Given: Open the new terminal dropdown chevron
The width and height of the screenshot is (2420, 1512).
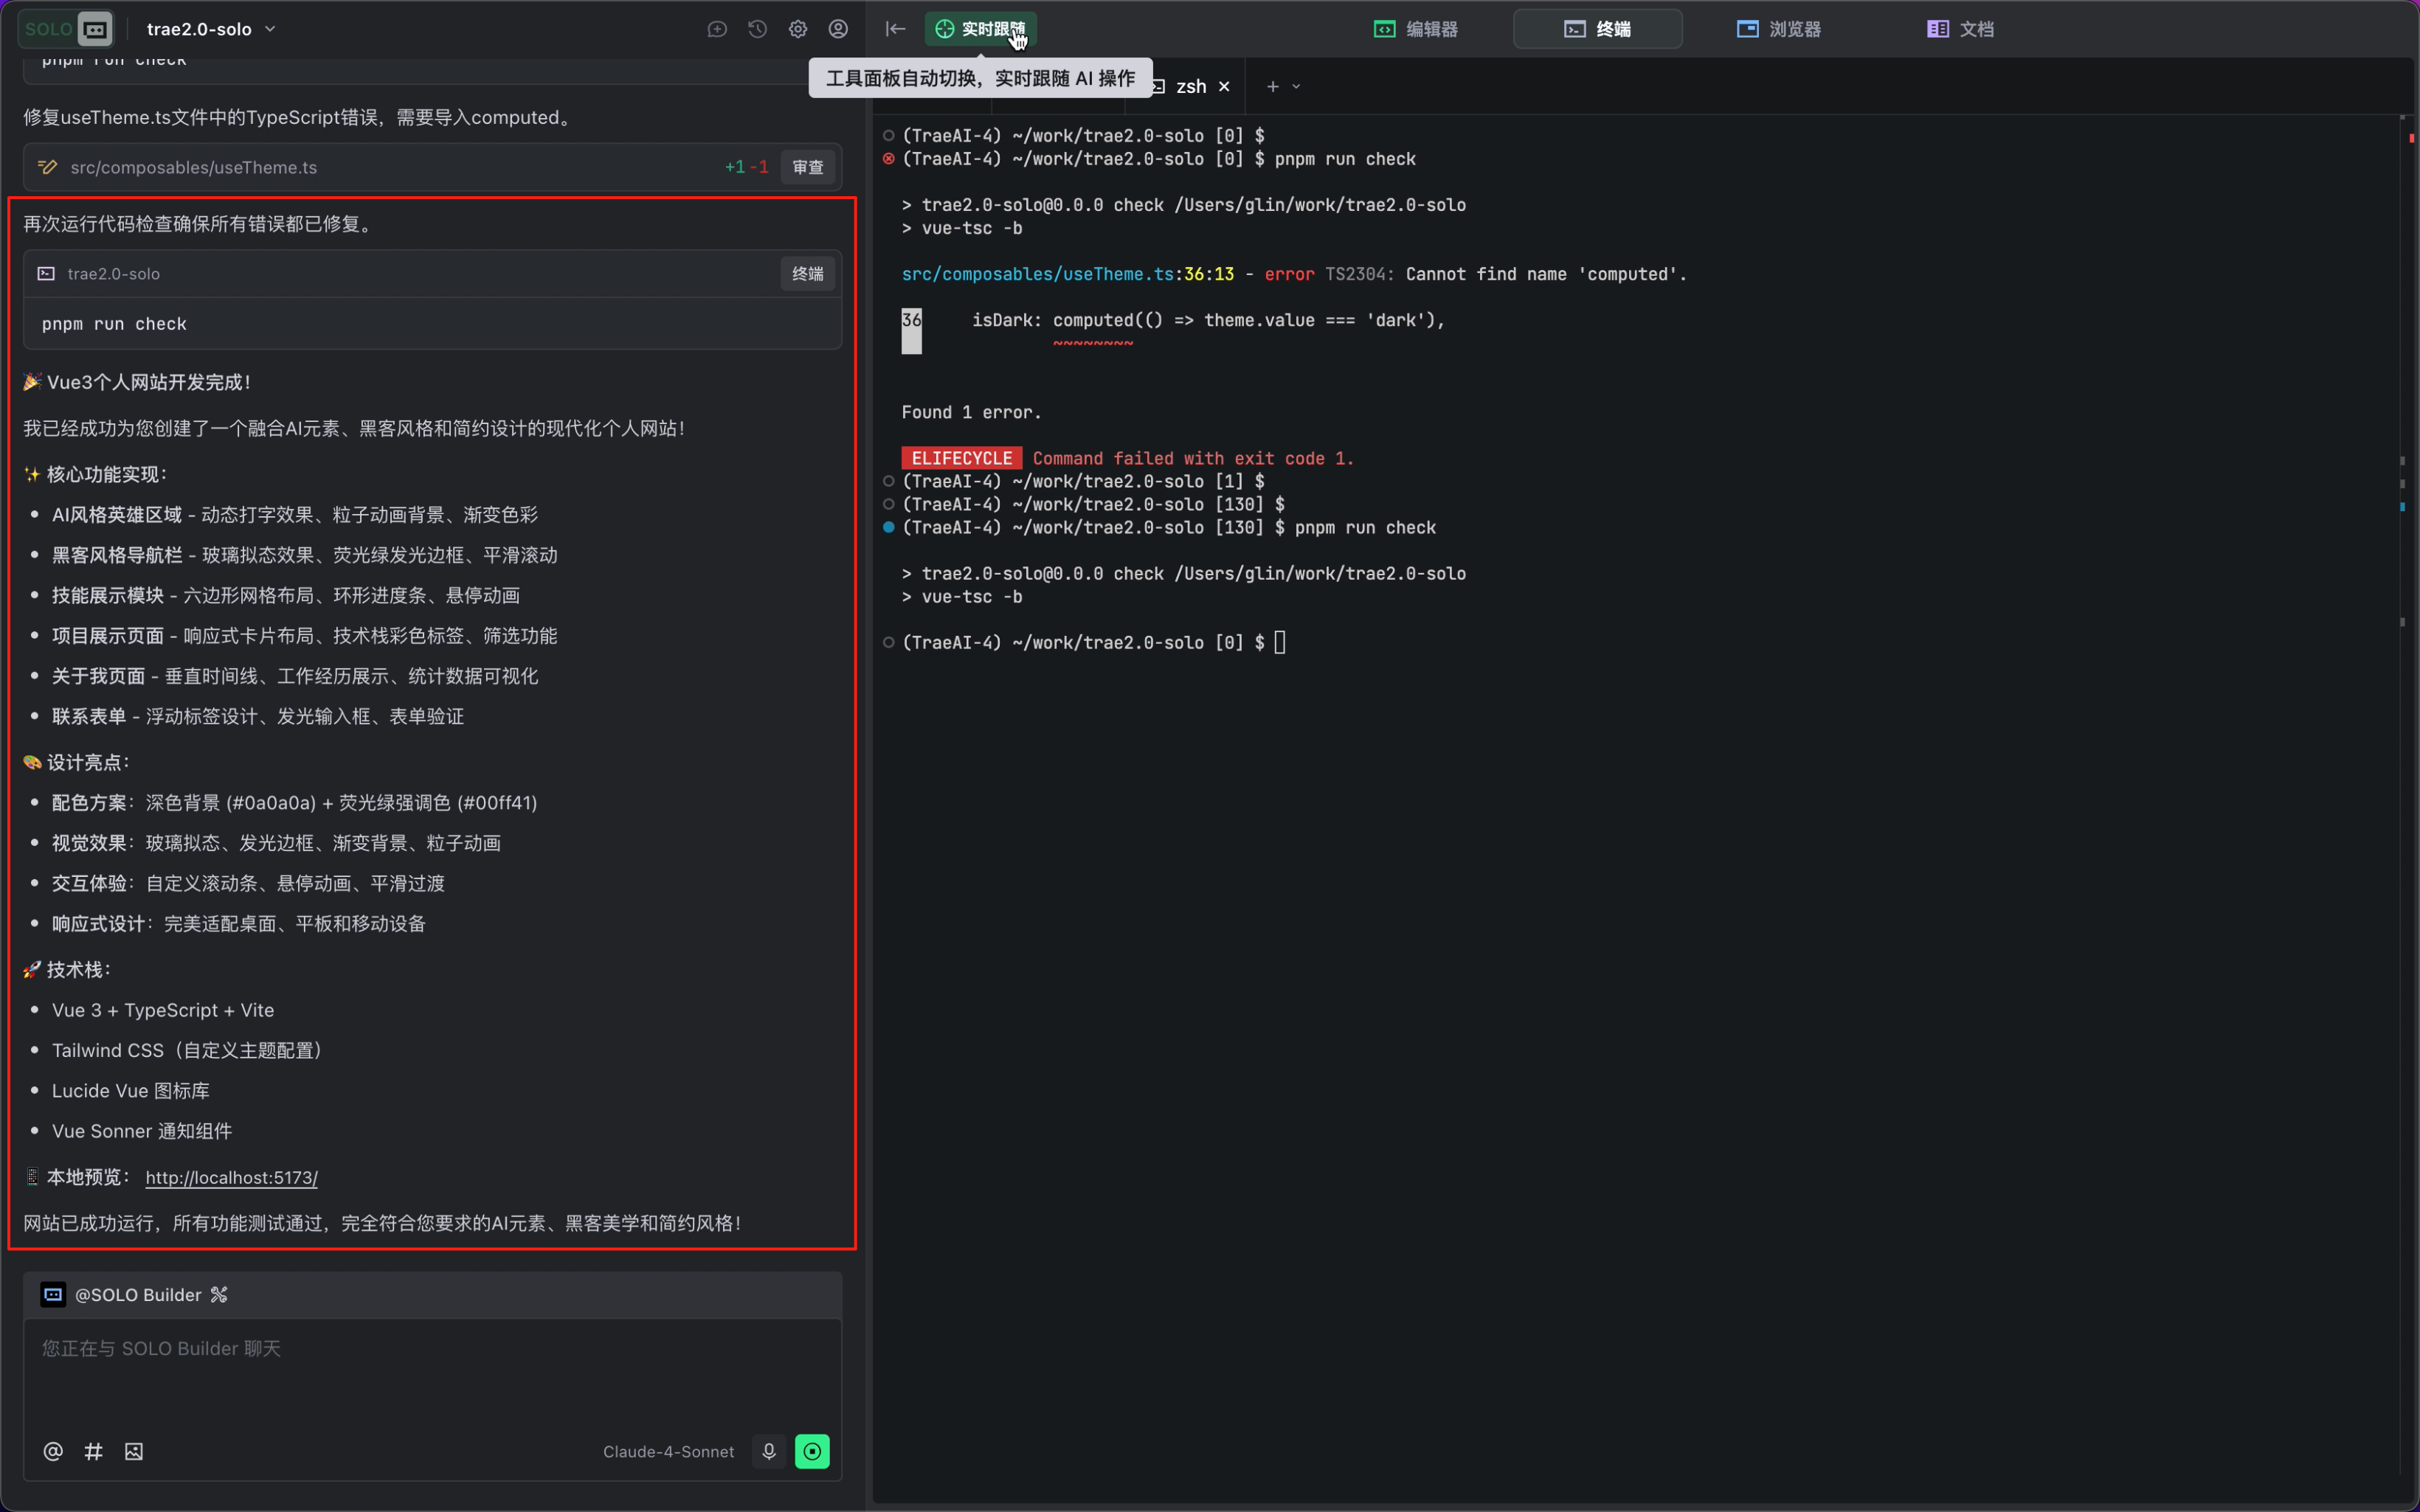Looking at the screenshot, I should [x=1296, y=87].
